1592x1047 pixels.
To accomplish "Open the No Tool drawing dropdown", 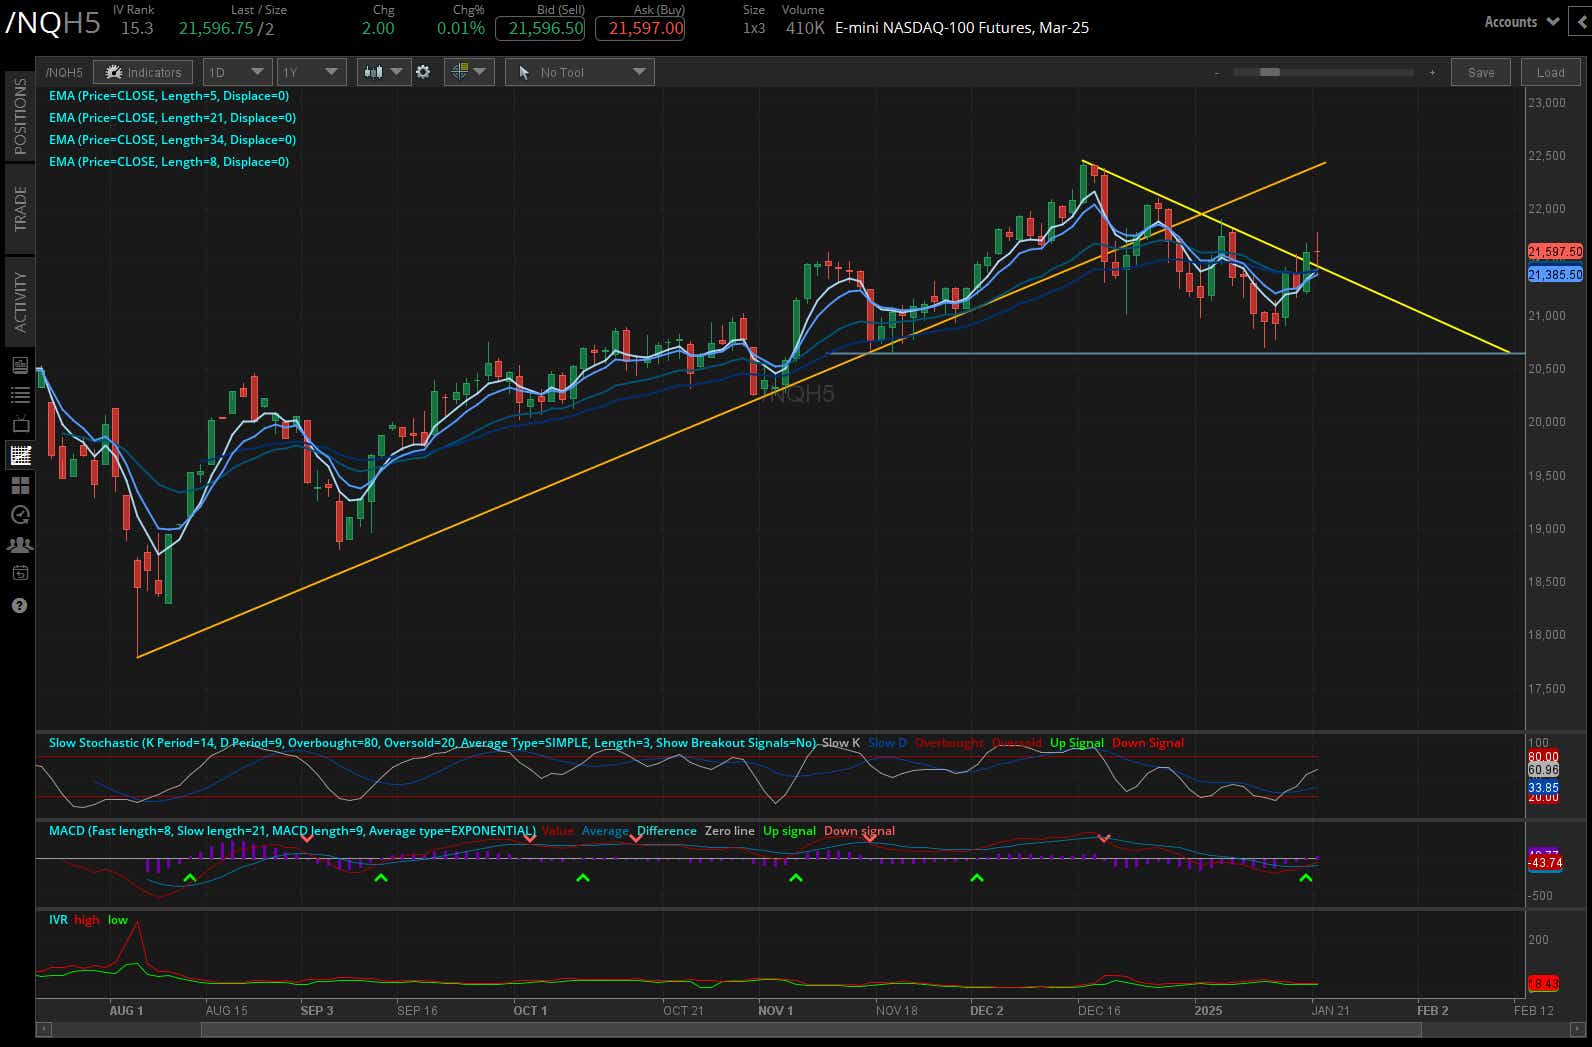I will pyautogui.click(x=580, y=72).
